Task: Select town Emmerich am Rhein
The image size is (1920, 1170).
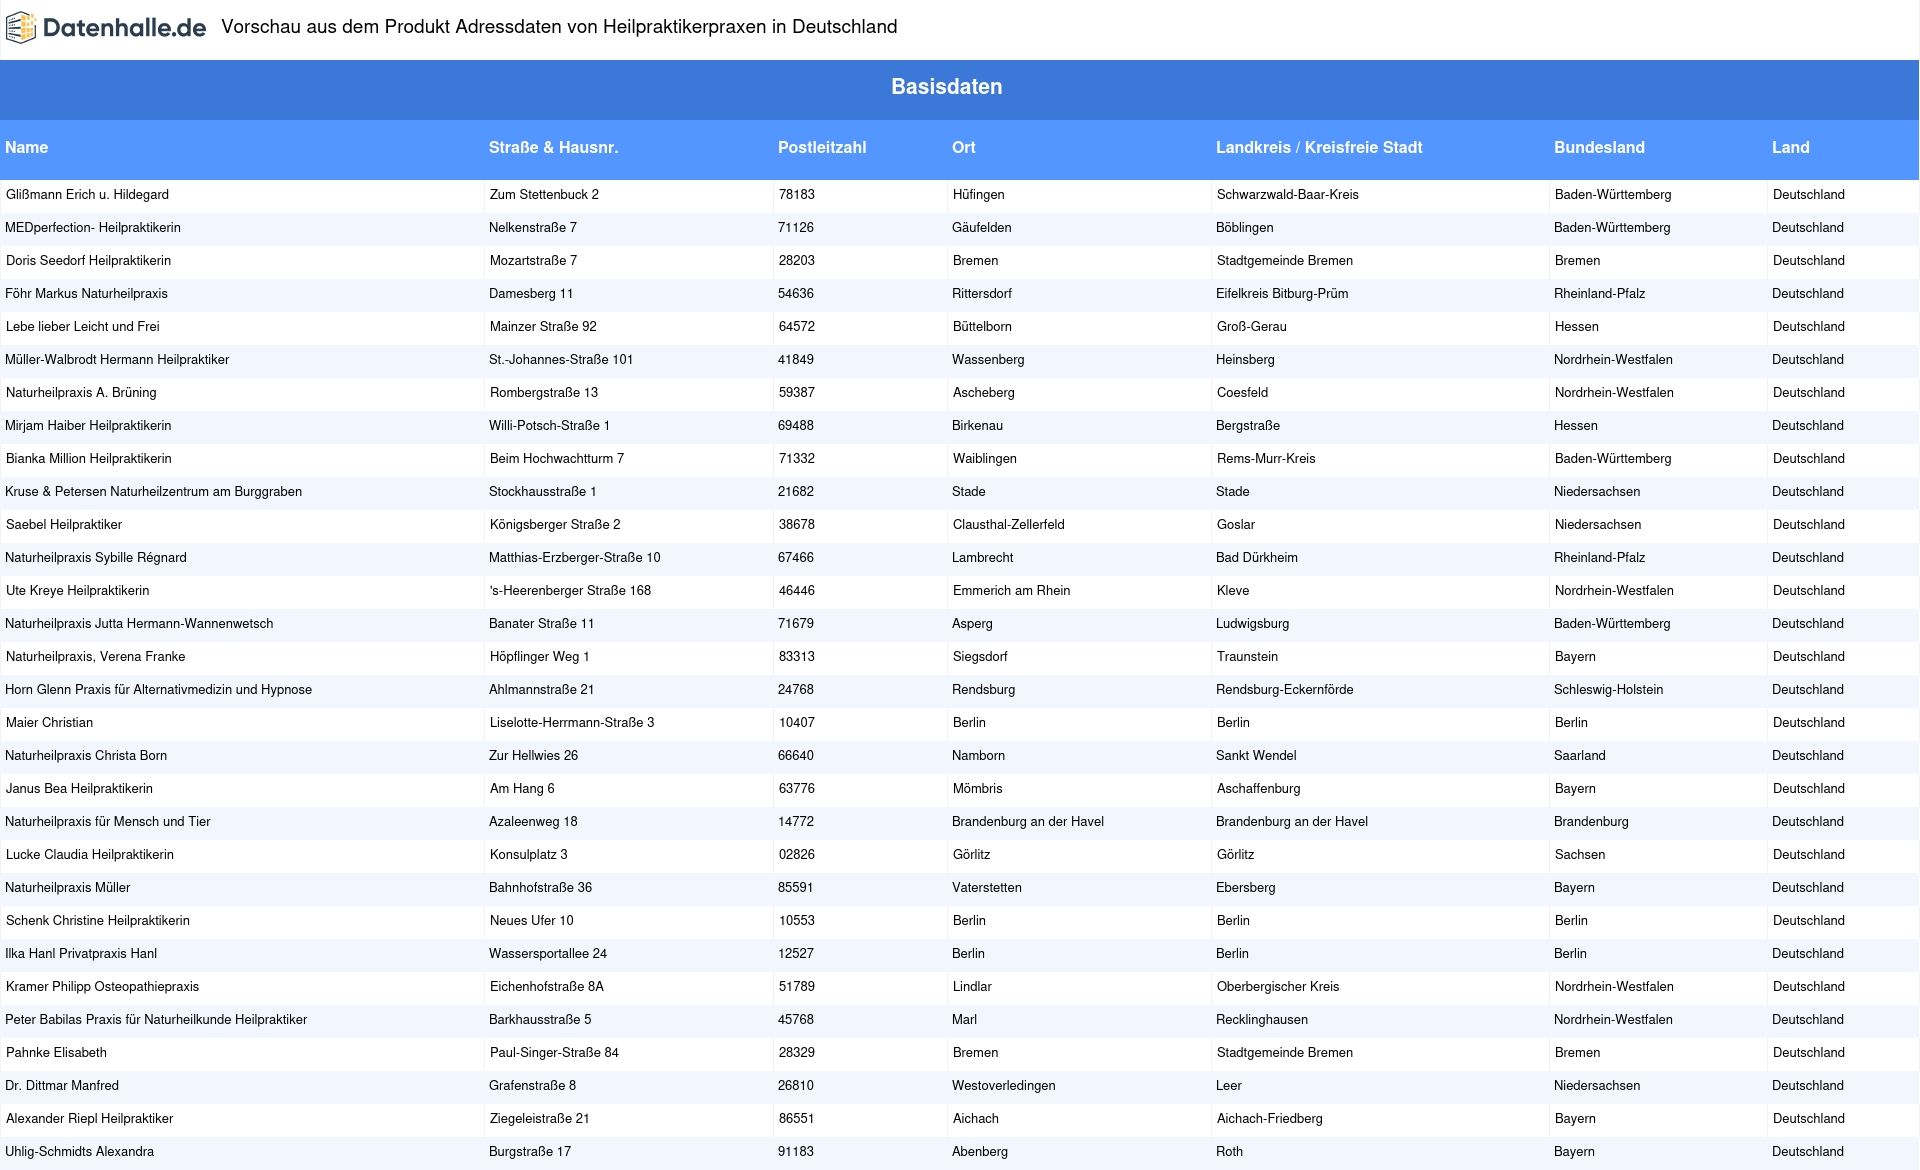Action: point(1011,591)
